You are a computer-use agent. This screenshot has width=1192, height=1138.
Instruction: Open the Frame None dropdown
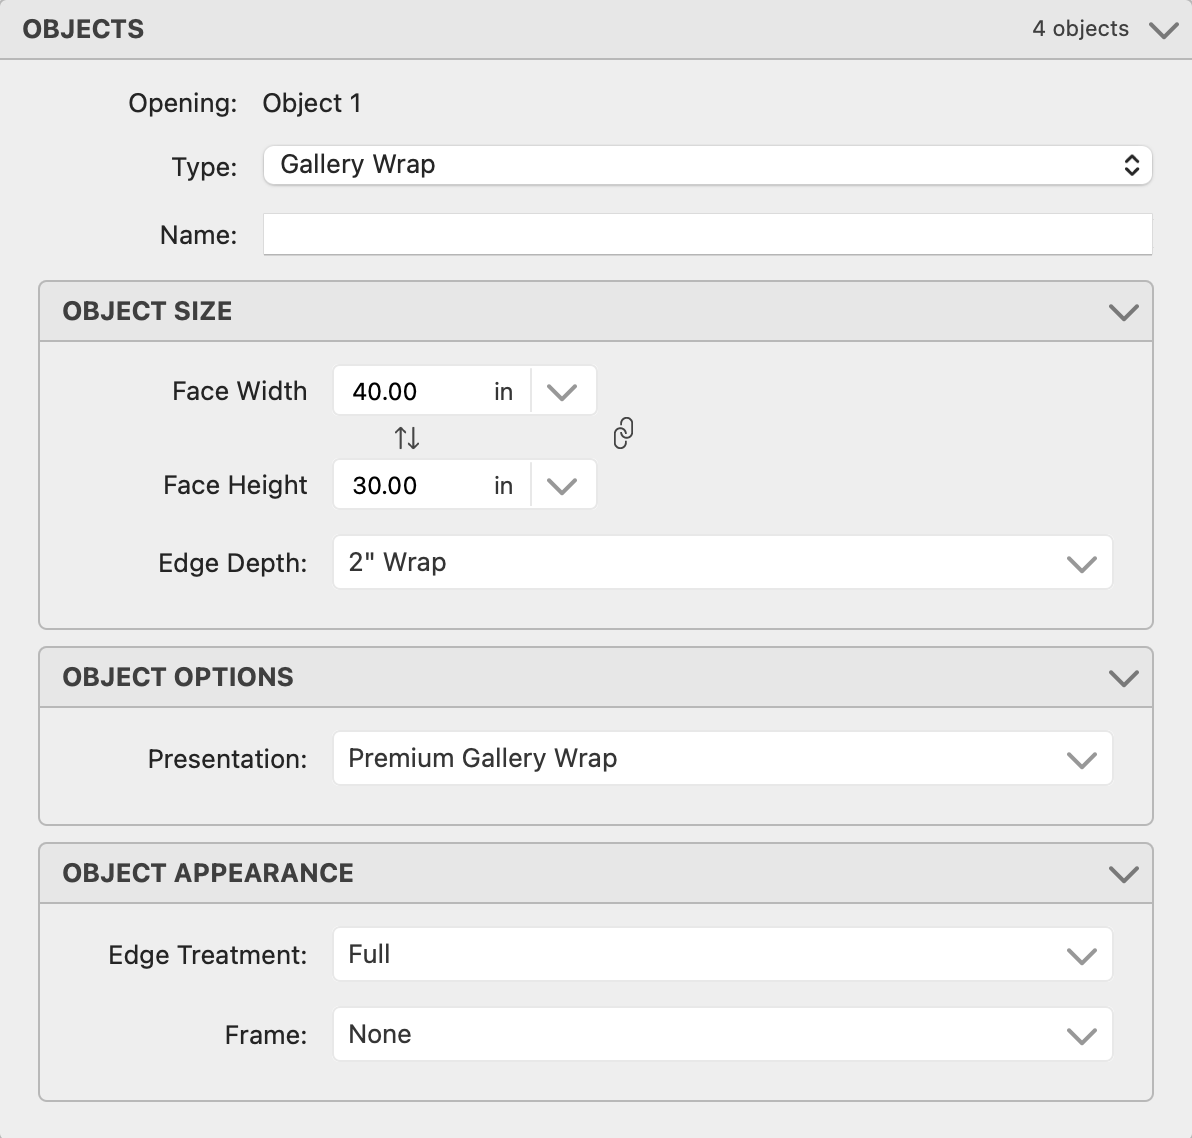(x=721, y=1035)
